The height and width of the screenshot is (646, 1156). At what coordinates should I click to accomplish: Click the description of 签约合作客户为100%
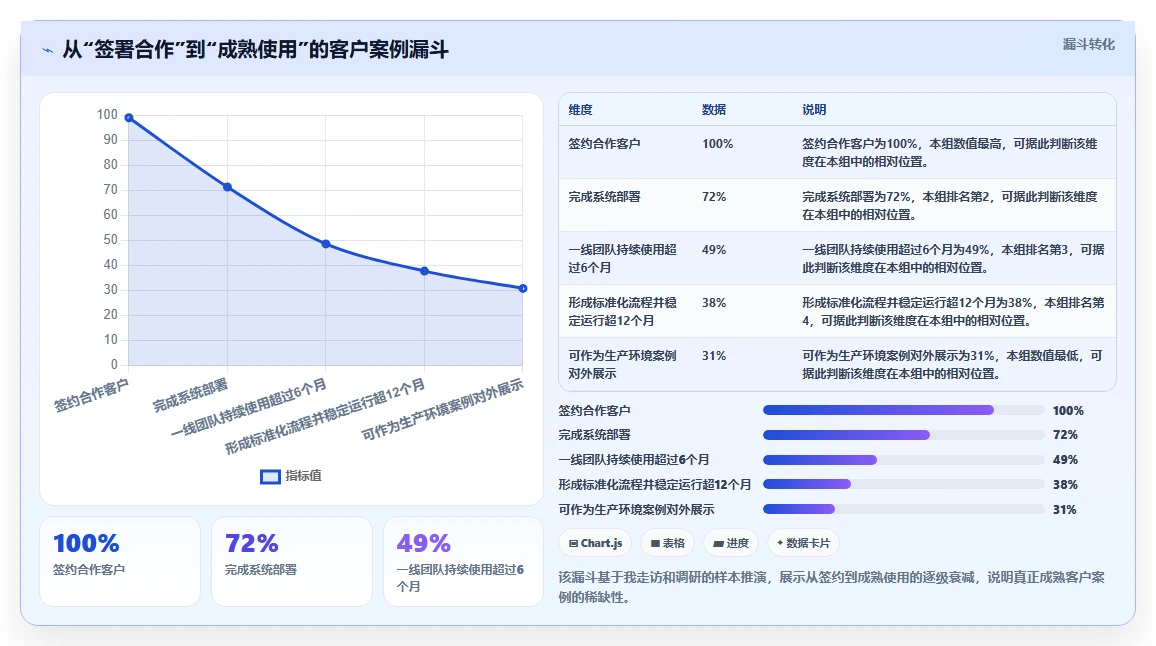tap(950, 153)
